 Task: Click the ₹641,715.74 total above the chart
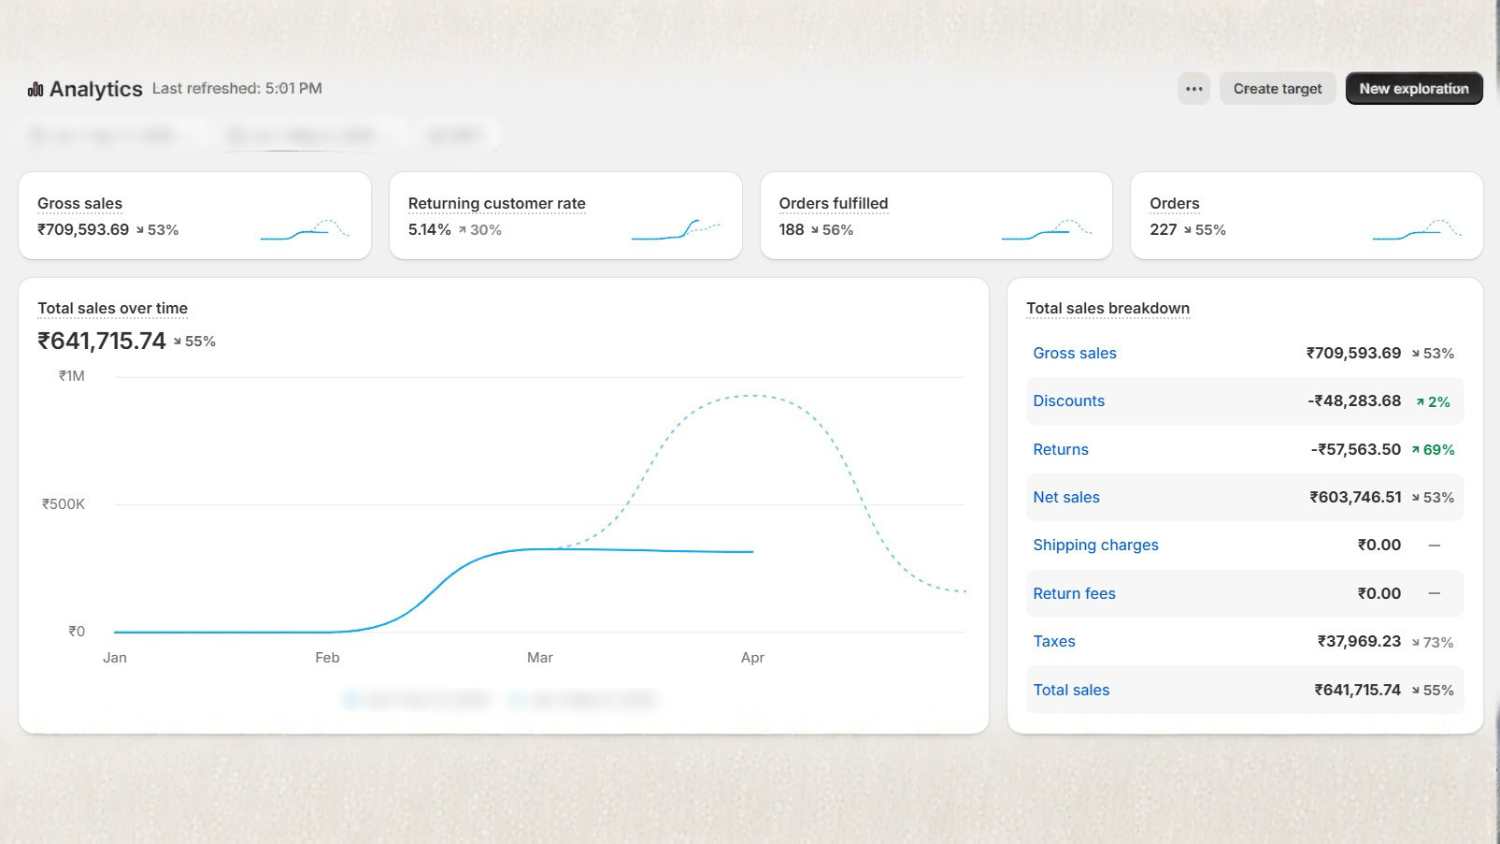102,341
